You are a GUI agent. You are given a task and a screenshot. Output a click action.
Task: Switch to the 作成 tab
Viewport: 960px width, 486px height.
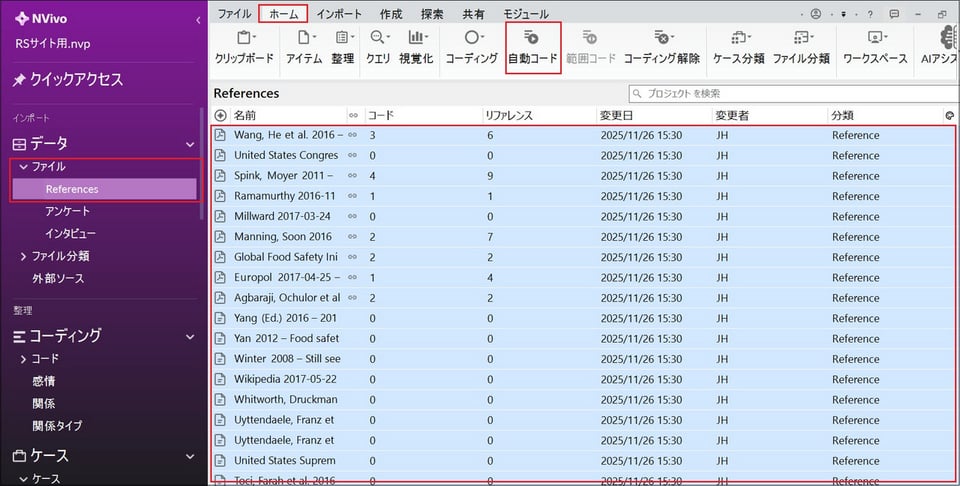(391, 13)
